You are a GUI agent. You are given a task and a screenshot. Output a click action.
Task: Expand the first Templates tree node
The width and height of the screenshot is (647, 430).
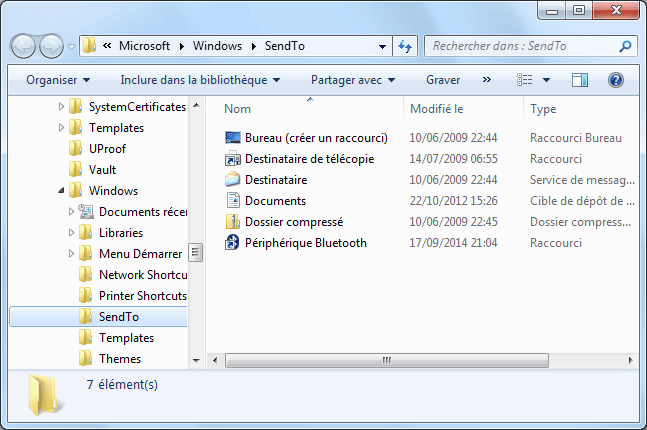point(61,128)
